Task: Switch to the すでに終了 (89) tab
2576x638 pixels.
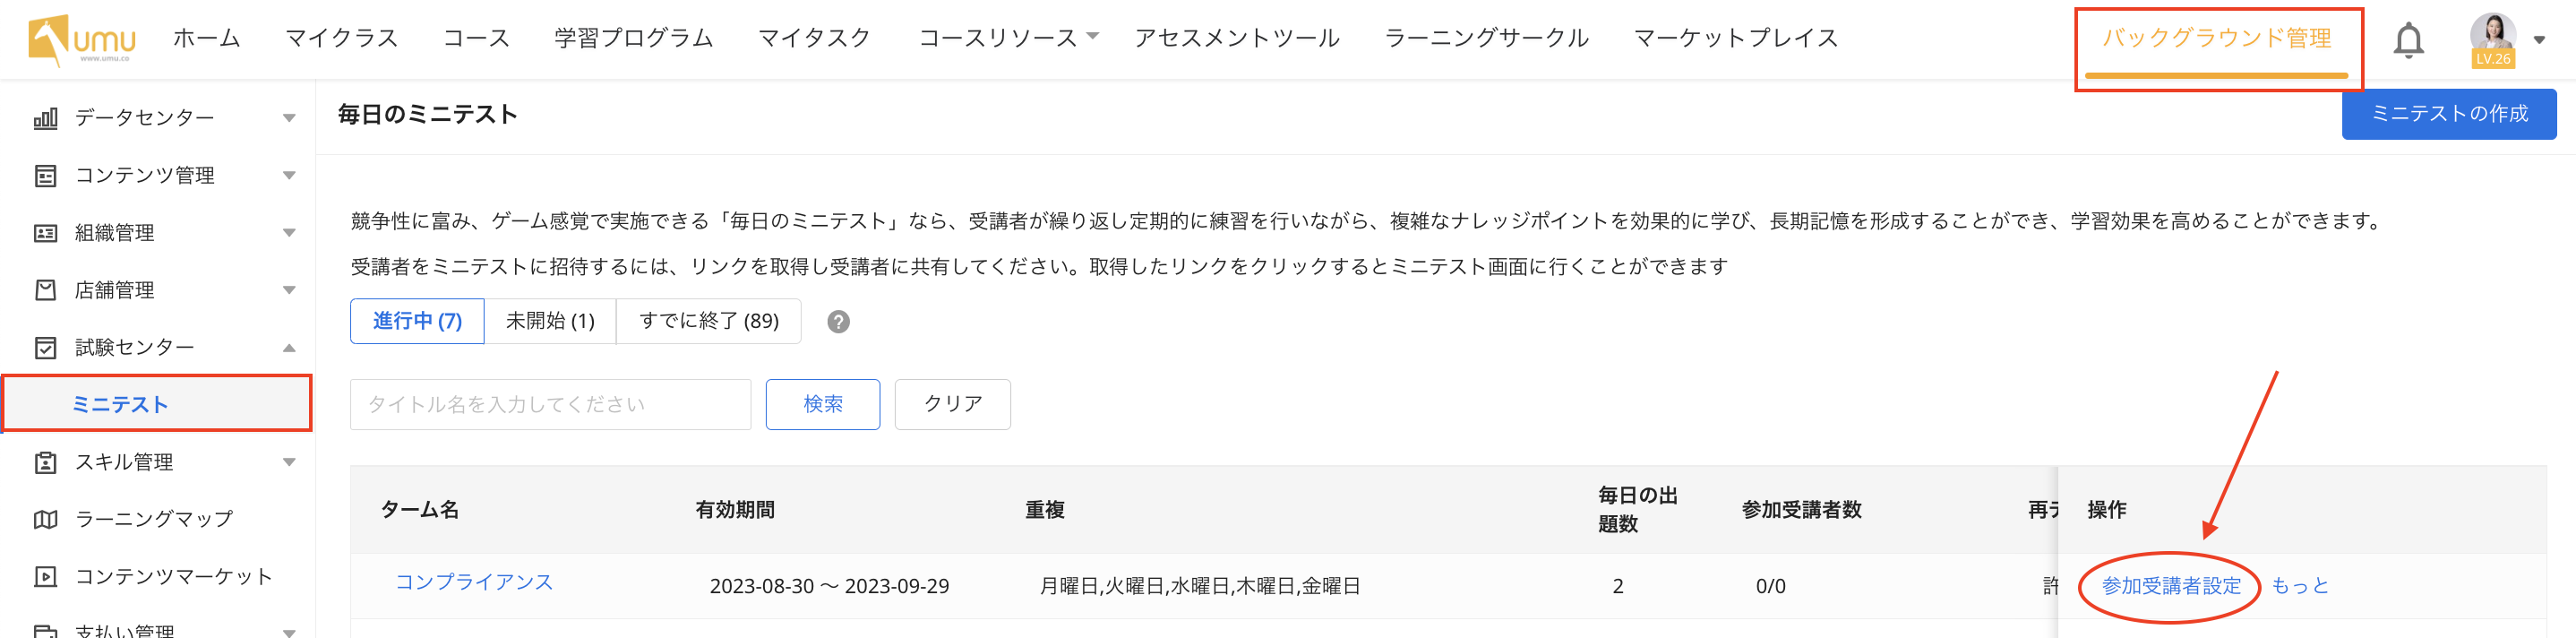Action: pos(708,321)
